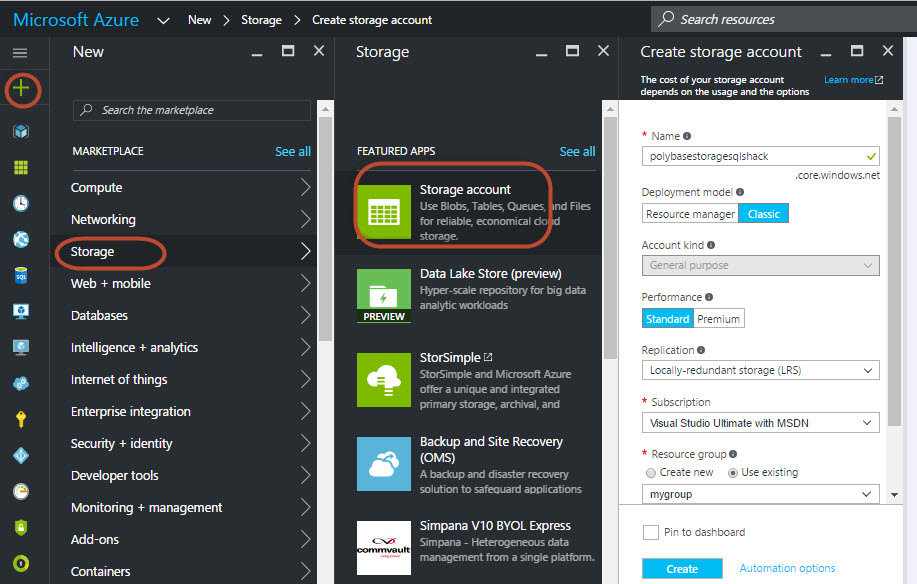
Task: Select the Create new radio button
Action: point(652,472)
